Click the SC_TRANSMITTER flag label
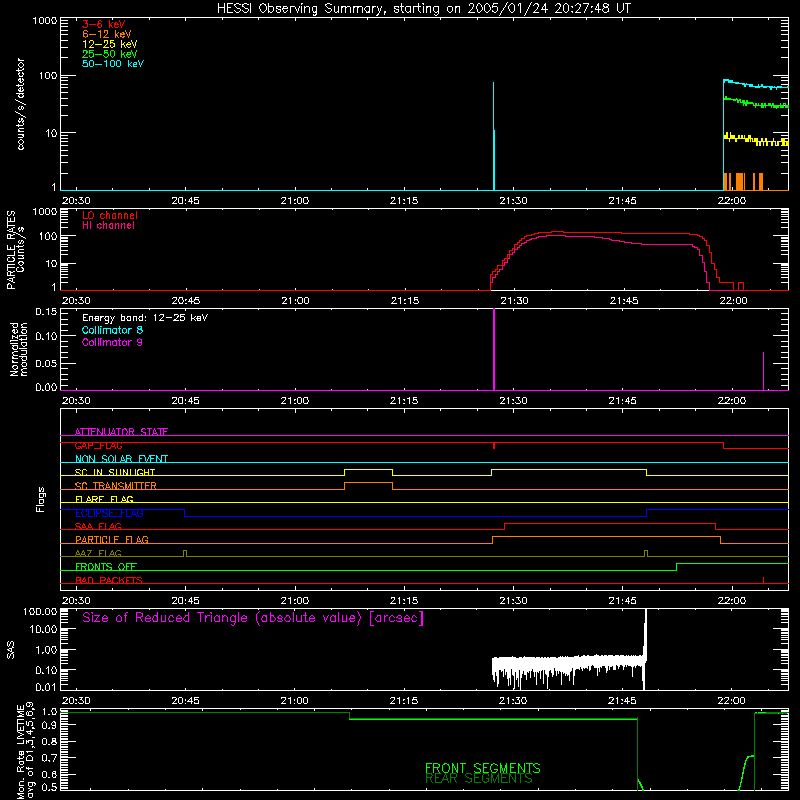This screenshot has height=800, width=800. 115,486
